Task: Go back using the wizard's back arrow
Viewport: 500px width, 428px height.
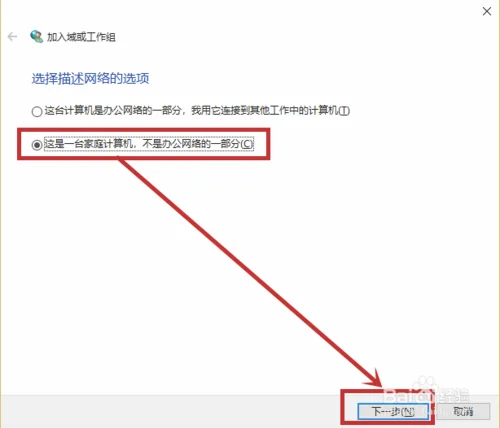Action: click(12, 37)
